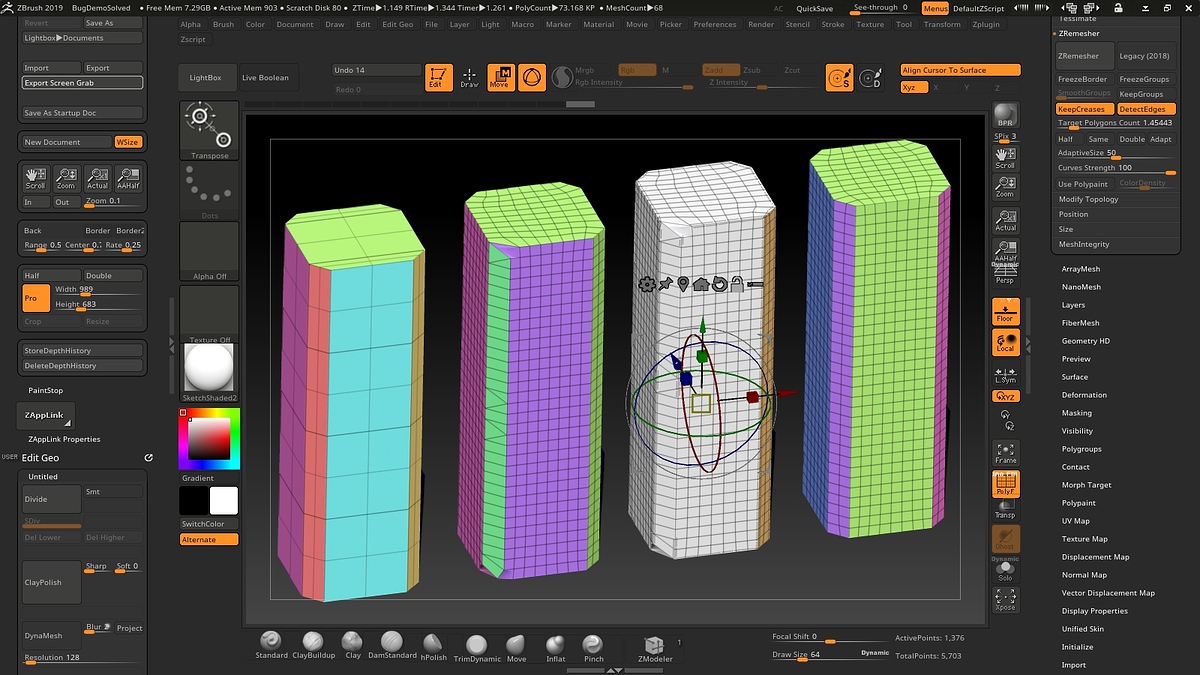Click the Frame mesh icon
Image resolution: width=1200 pixels, height=675 pixels.
tap(1006, 452)
